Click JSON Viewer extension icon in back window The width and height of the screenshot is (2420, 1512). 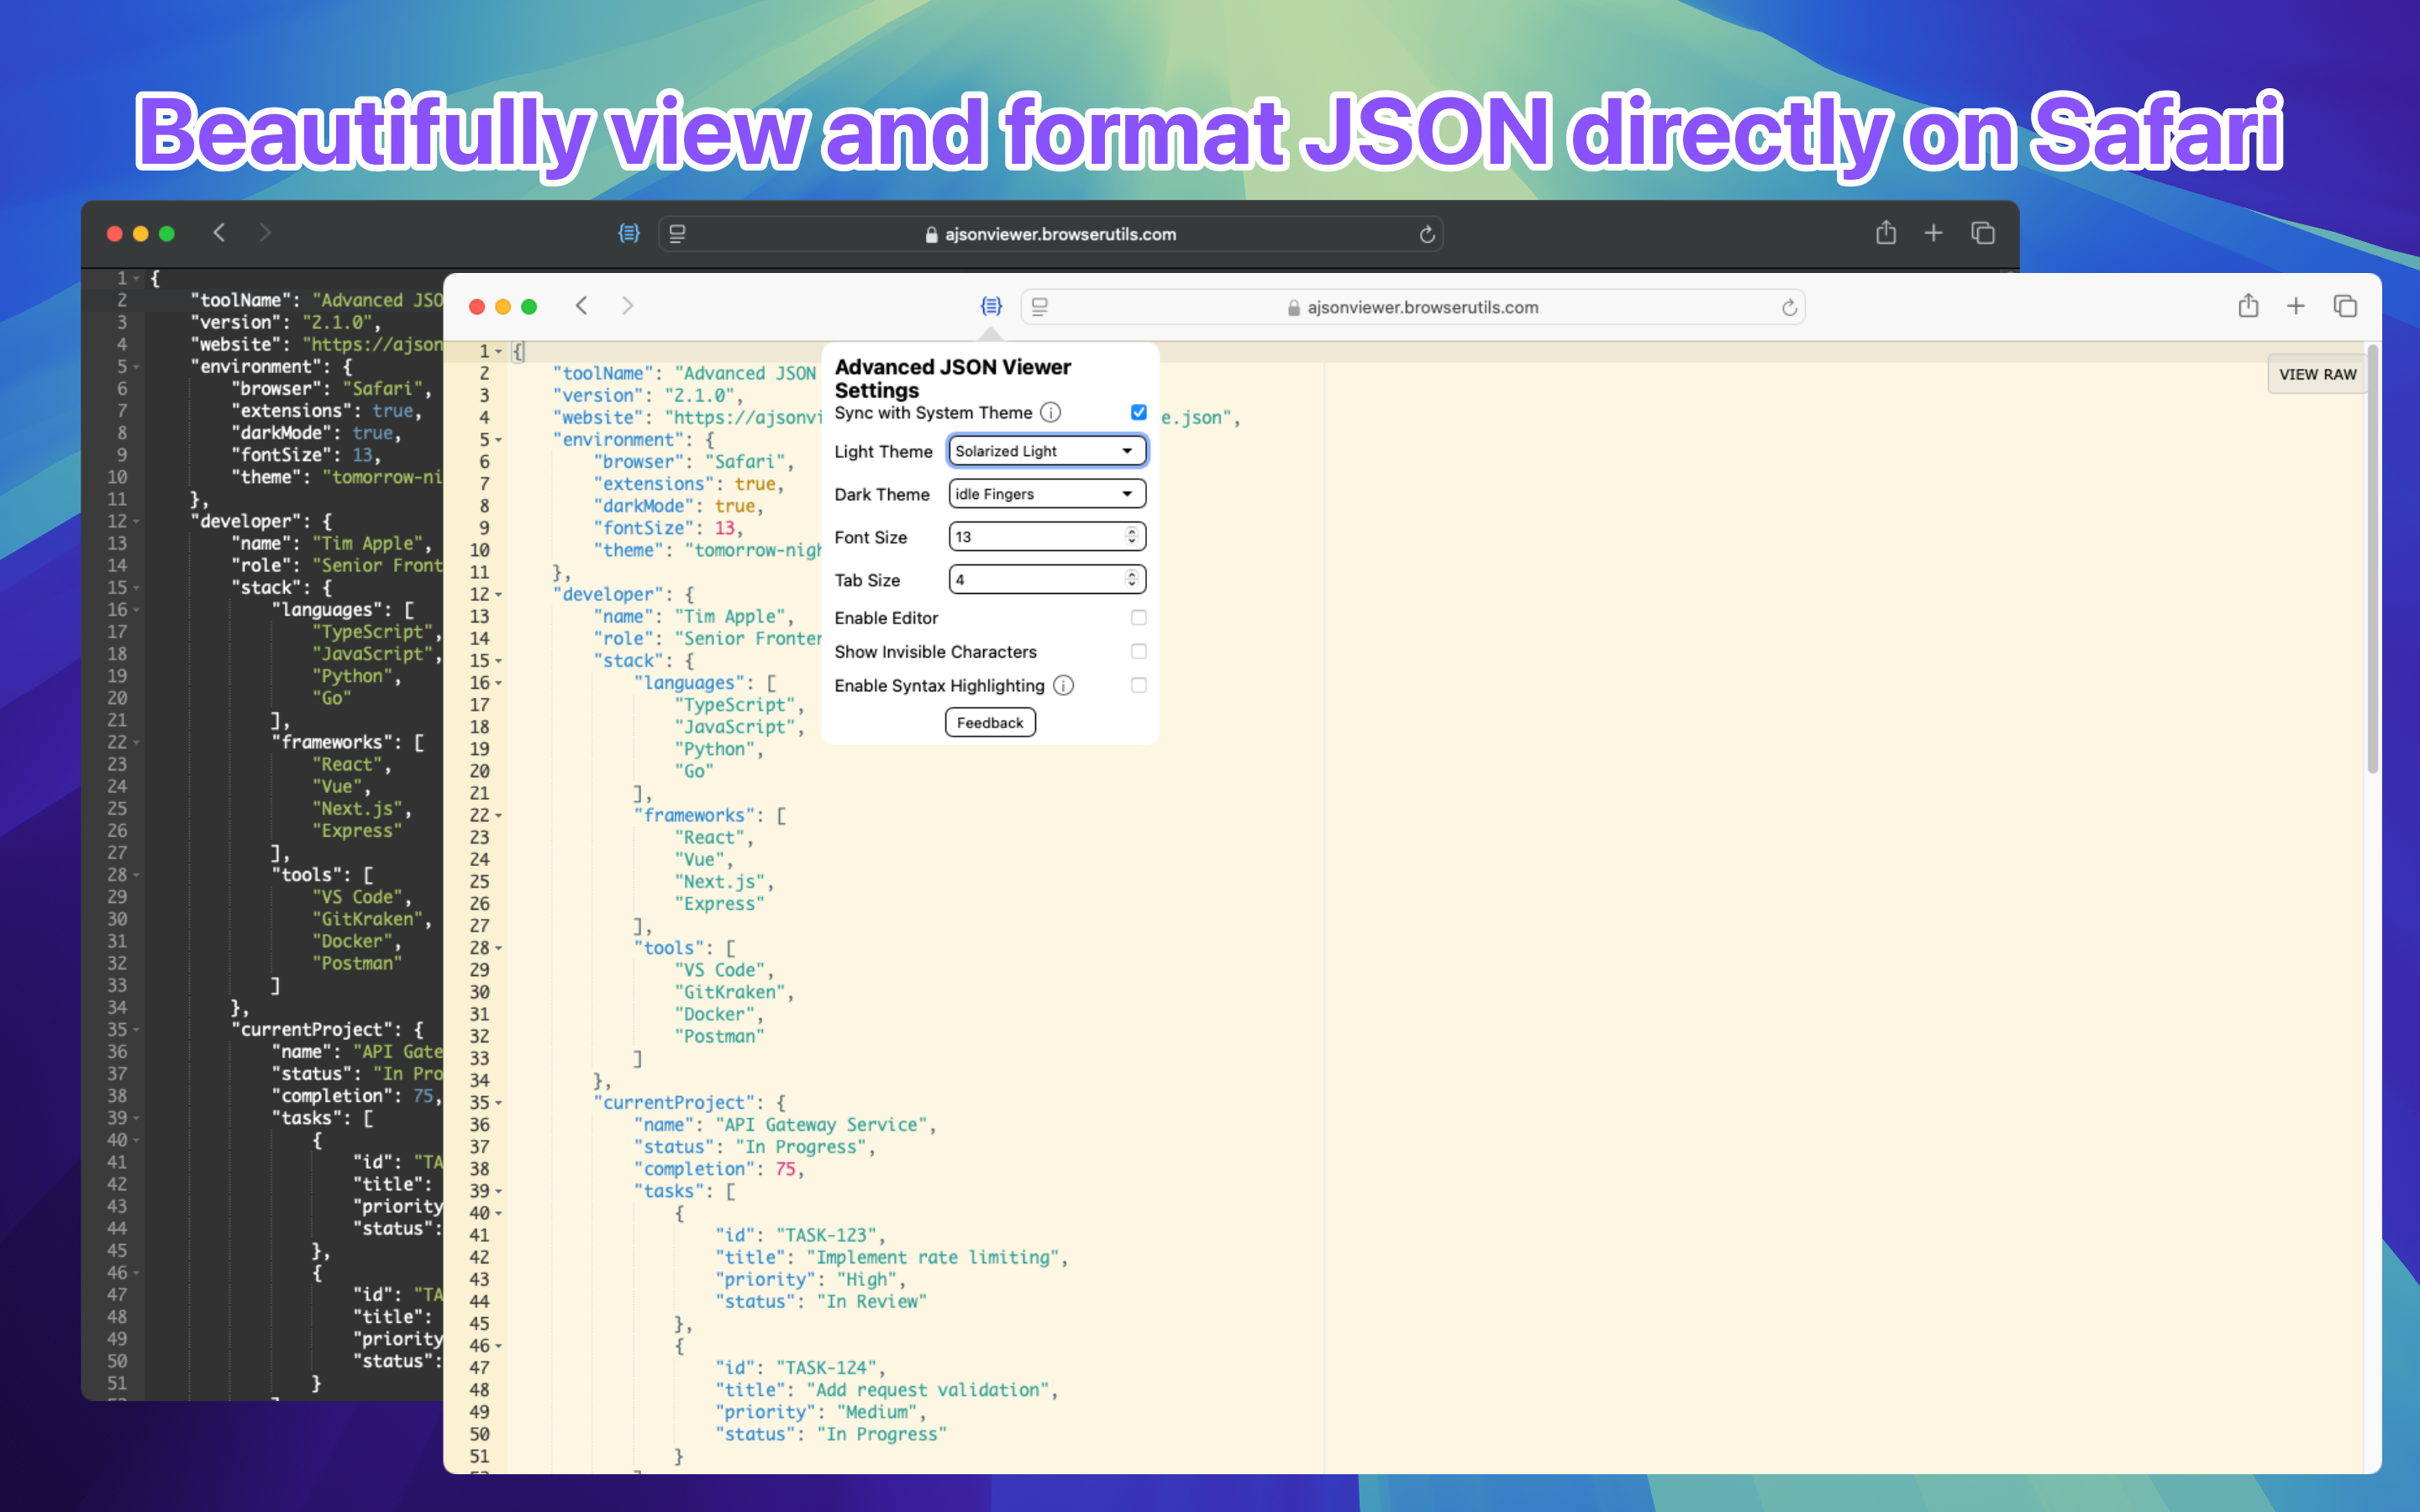point(629,233)
